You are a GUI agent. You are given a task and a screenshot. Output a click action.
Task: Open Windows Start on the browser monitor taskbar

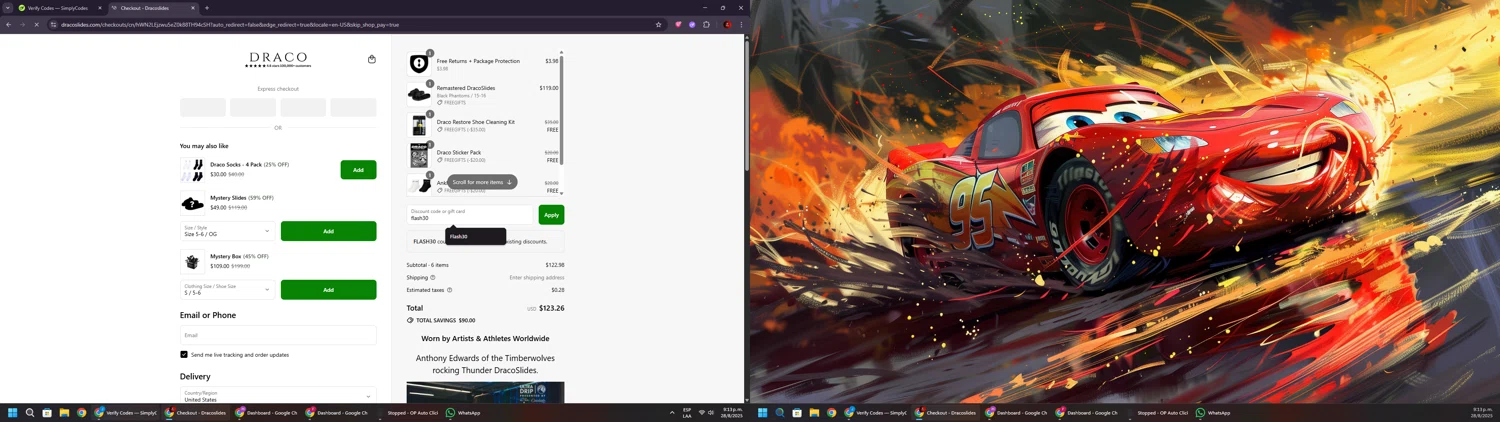[13, 412]
